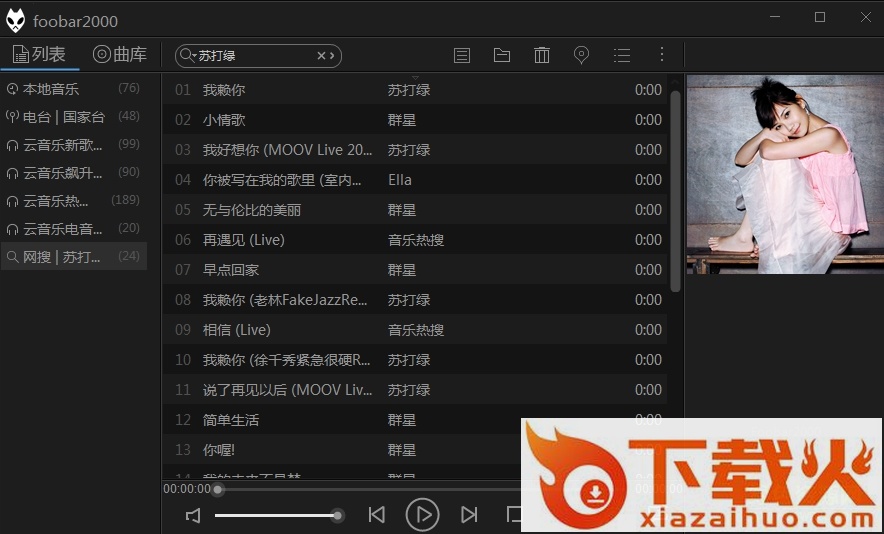Adjust the volume slider
This screenshot has width=884, height=534.
tap(278, 515)
